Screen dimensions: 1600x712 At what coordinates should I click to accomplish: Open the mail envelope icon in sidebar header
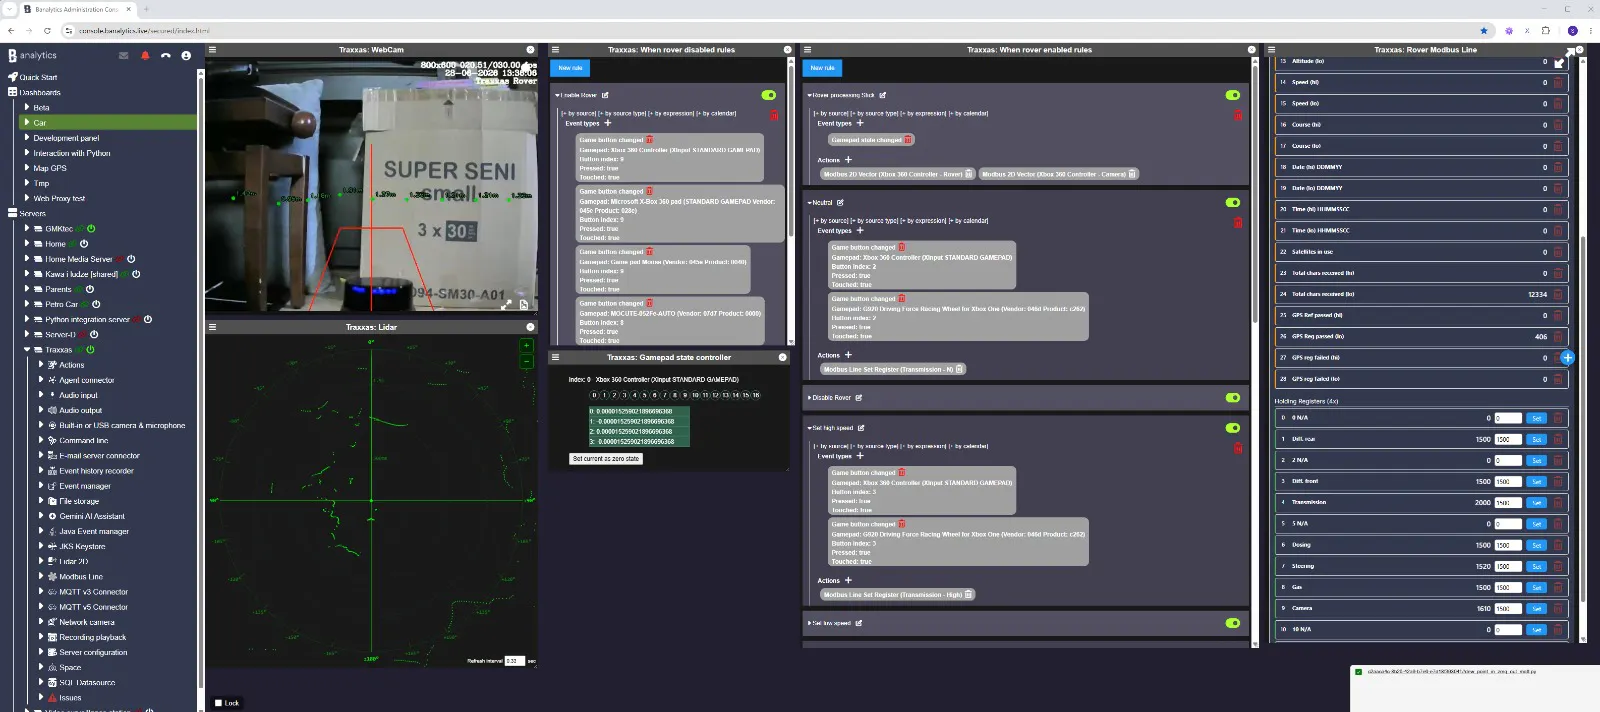(x=123, y=56)
